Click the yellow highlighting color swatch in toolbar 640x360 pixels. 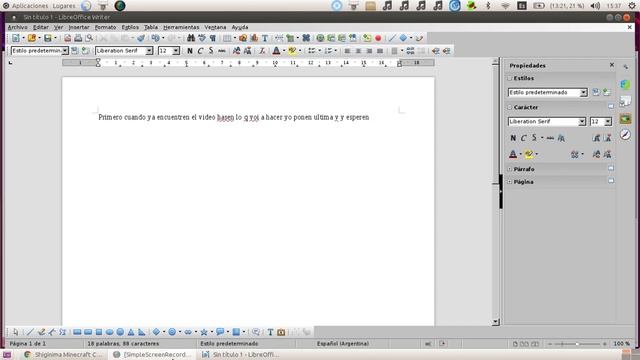pos(292,51)
